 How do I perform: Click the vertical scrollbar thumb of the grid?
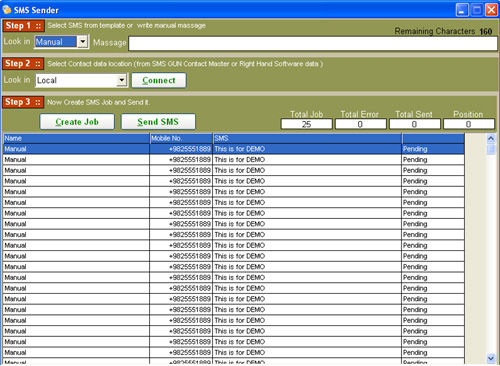coord(491,149)
